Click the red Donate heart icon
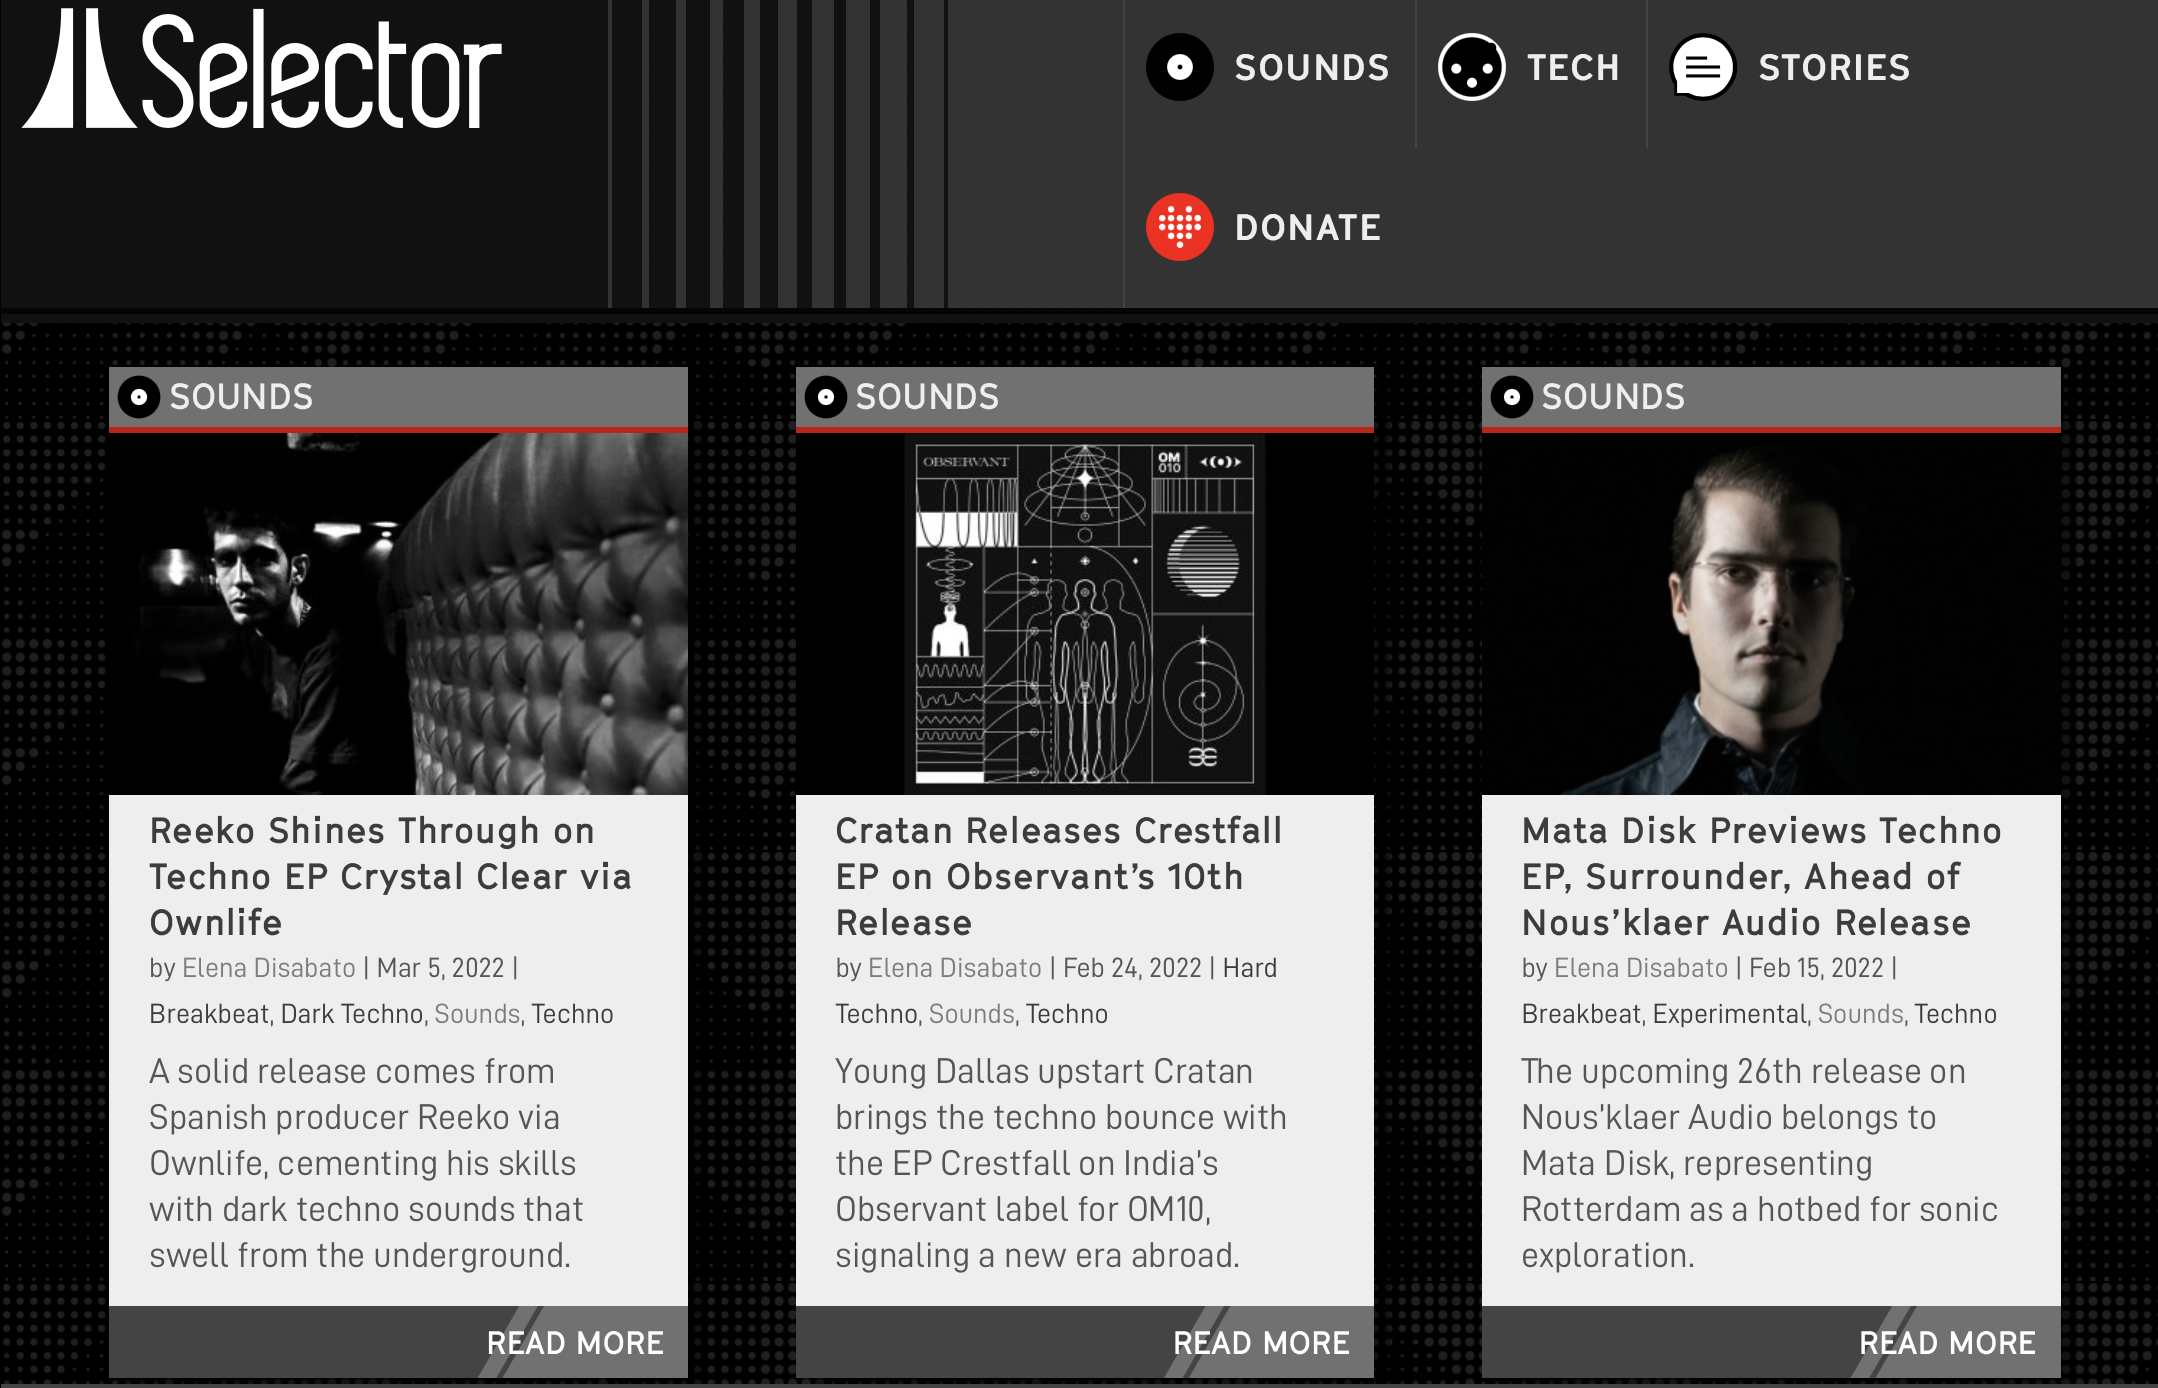 pos(1179,227)
